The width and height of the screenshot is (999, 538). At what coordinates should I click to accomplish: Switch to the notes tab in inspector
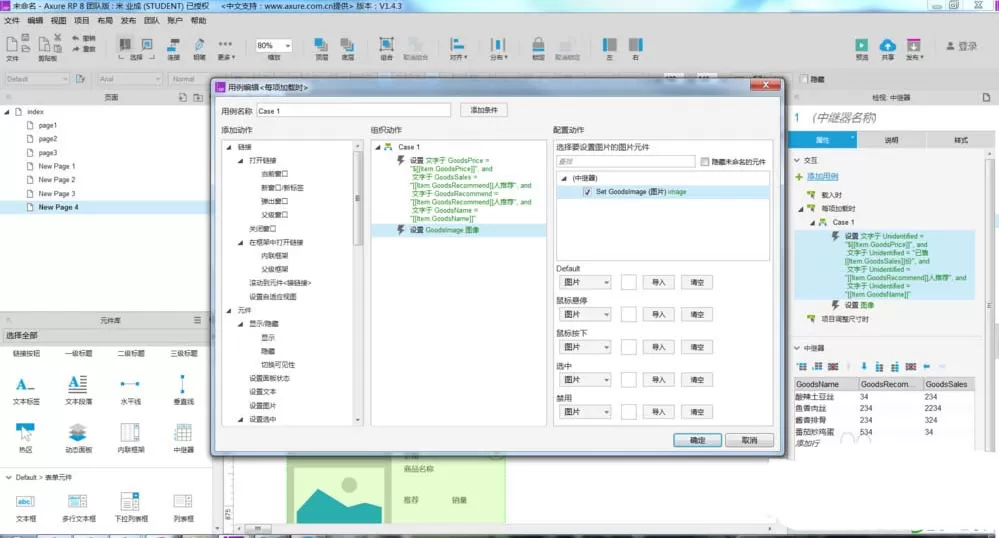[891, 140]
